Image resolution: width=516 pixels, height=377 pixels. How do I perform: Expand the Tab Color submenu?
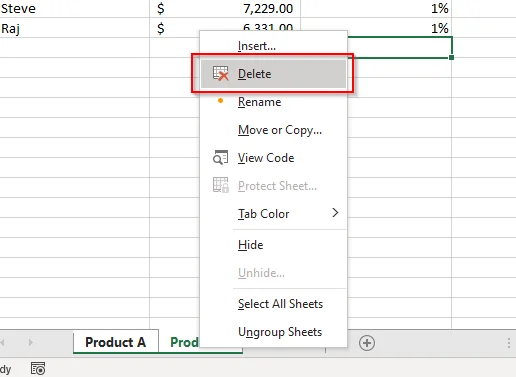point(273,214)
